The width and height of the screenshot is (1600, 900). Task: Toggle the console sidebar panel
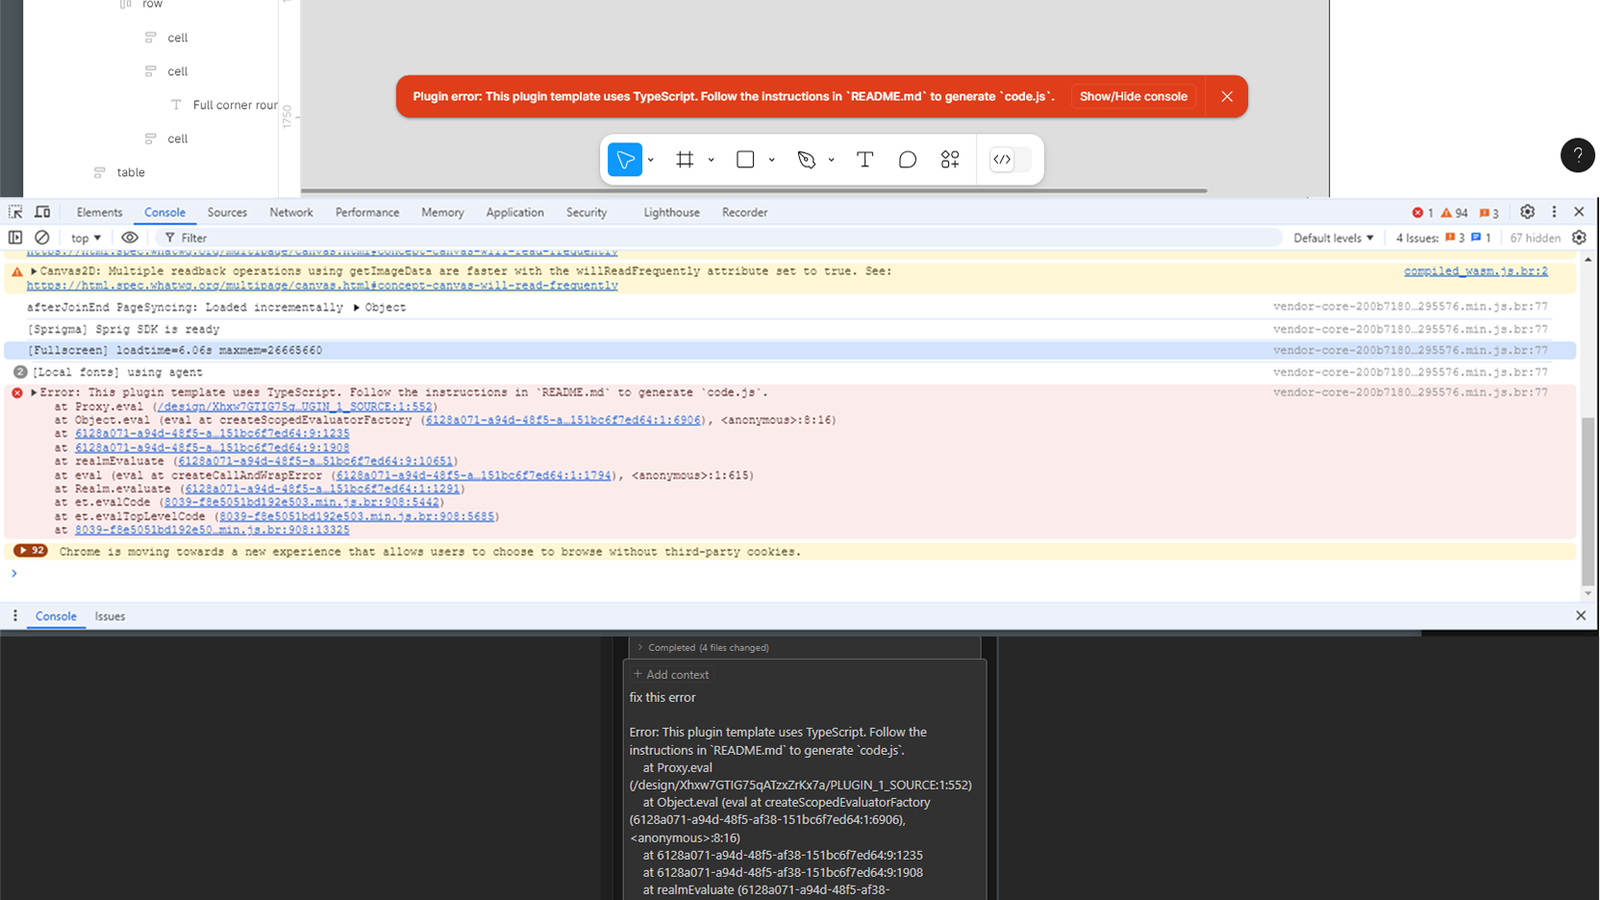(15, 238)
